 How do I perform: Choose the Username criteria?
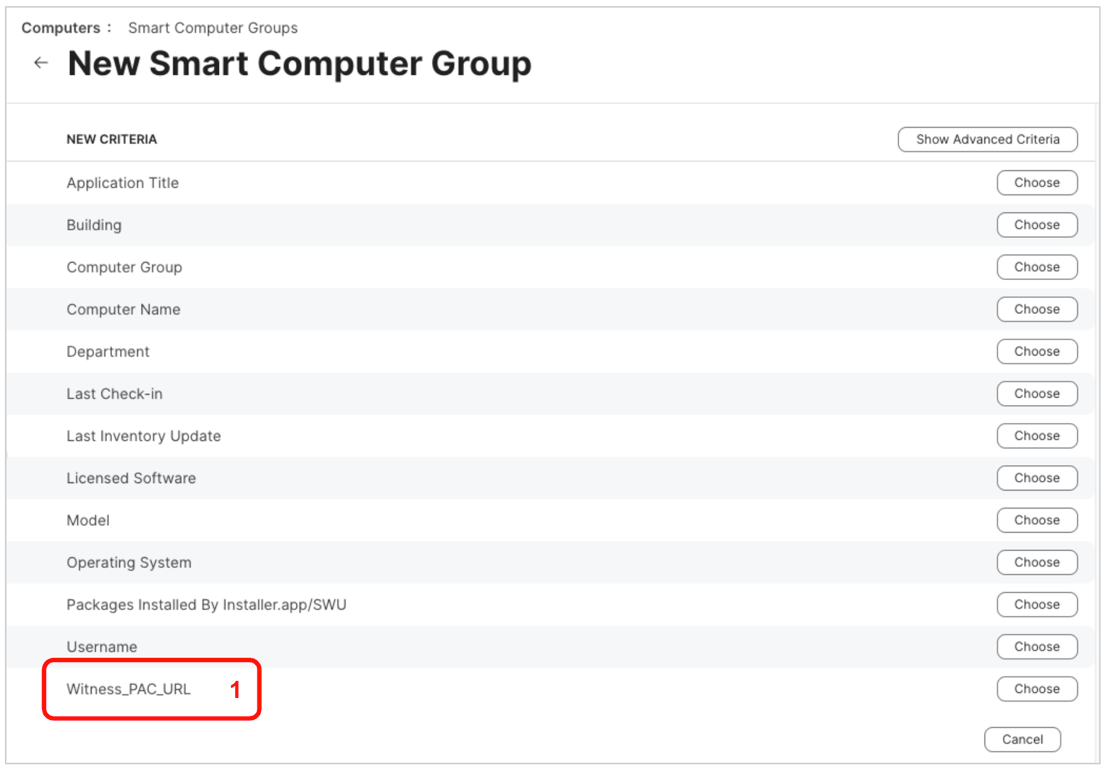tap(1036, 647)
